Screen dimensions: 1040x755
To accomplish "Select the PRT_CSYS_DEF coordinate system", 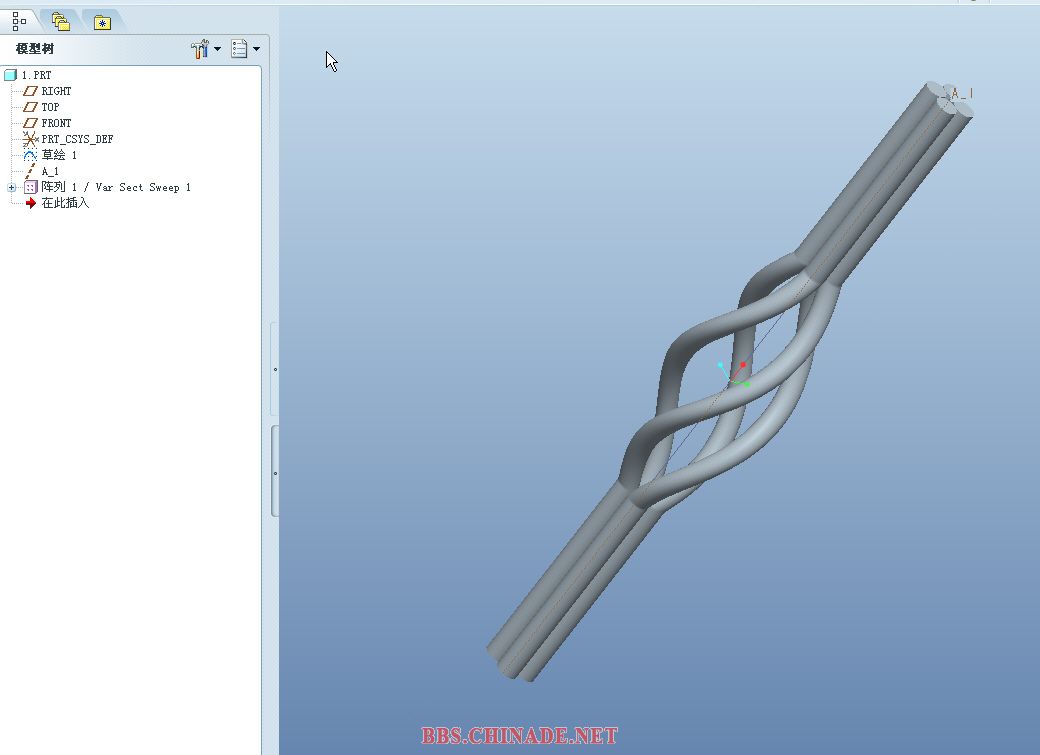I will 77,139.
